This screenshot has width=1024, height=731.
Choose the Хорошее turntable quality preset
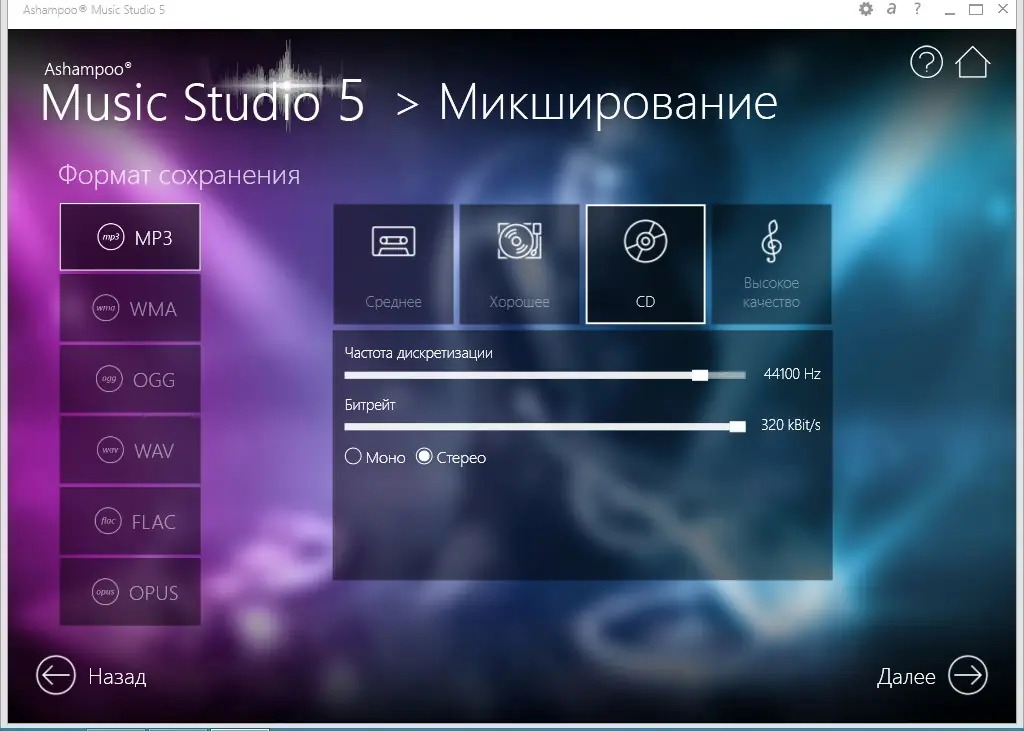(519, 264)
